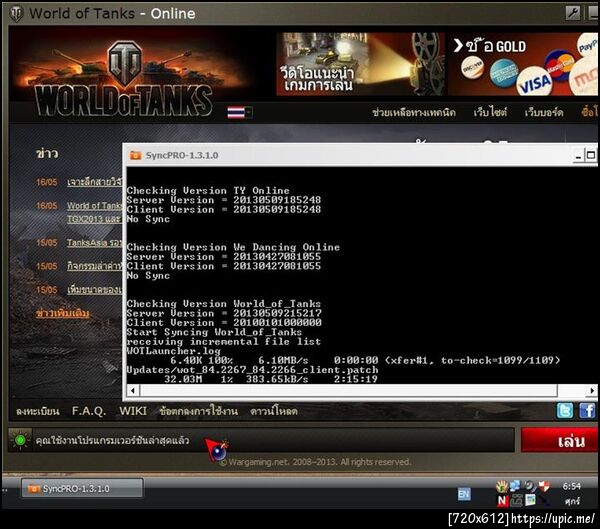Open the WIKI footer link
The width and height of the screenshot is (600, 529).
tap(133, 411)
